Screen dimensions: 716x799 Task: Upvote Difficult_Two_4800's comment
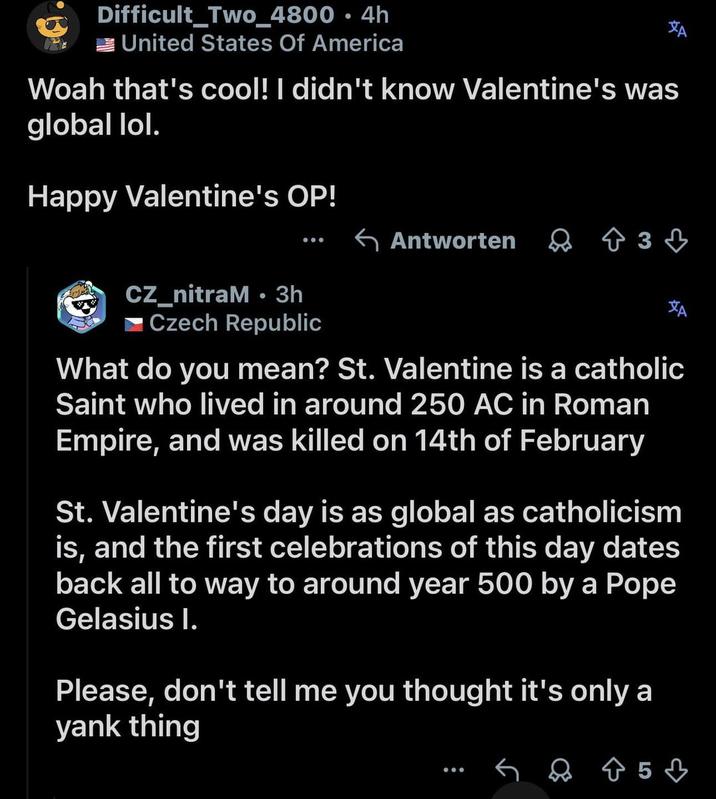(x=612, y=240)
